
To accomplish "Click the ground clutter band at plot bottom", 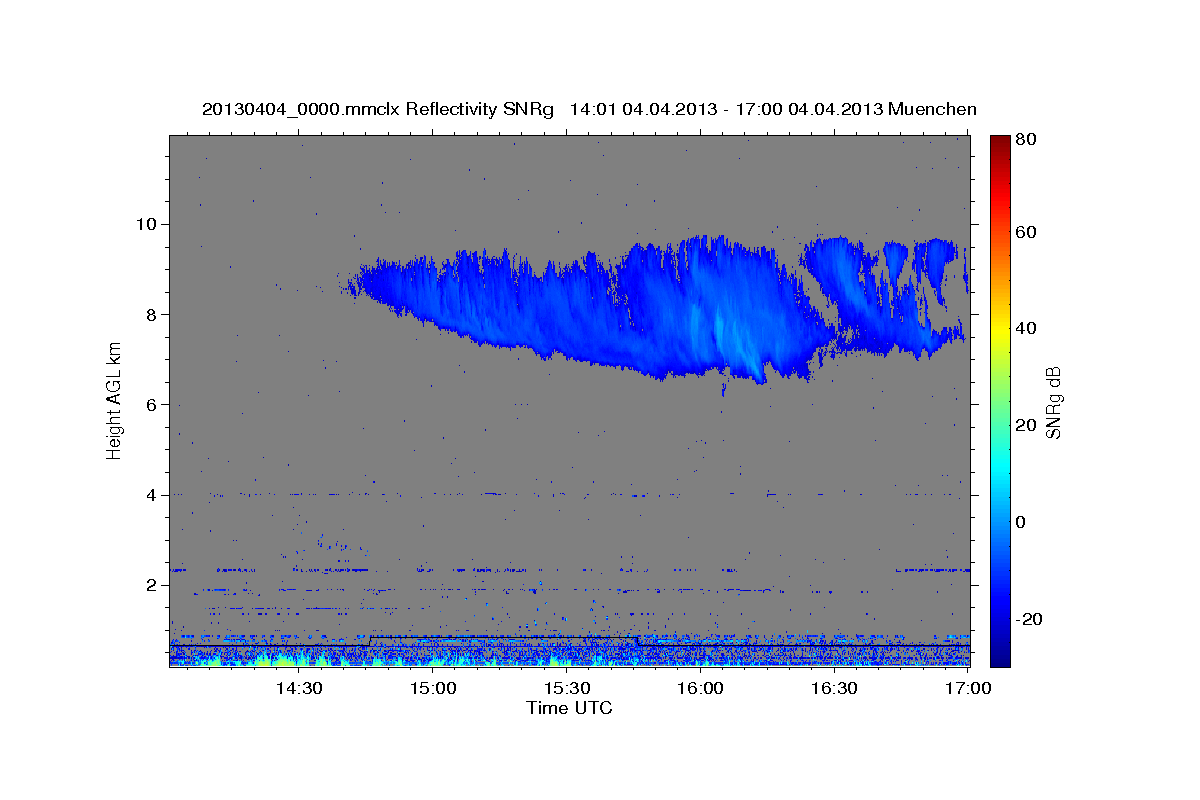I will 569,650.
